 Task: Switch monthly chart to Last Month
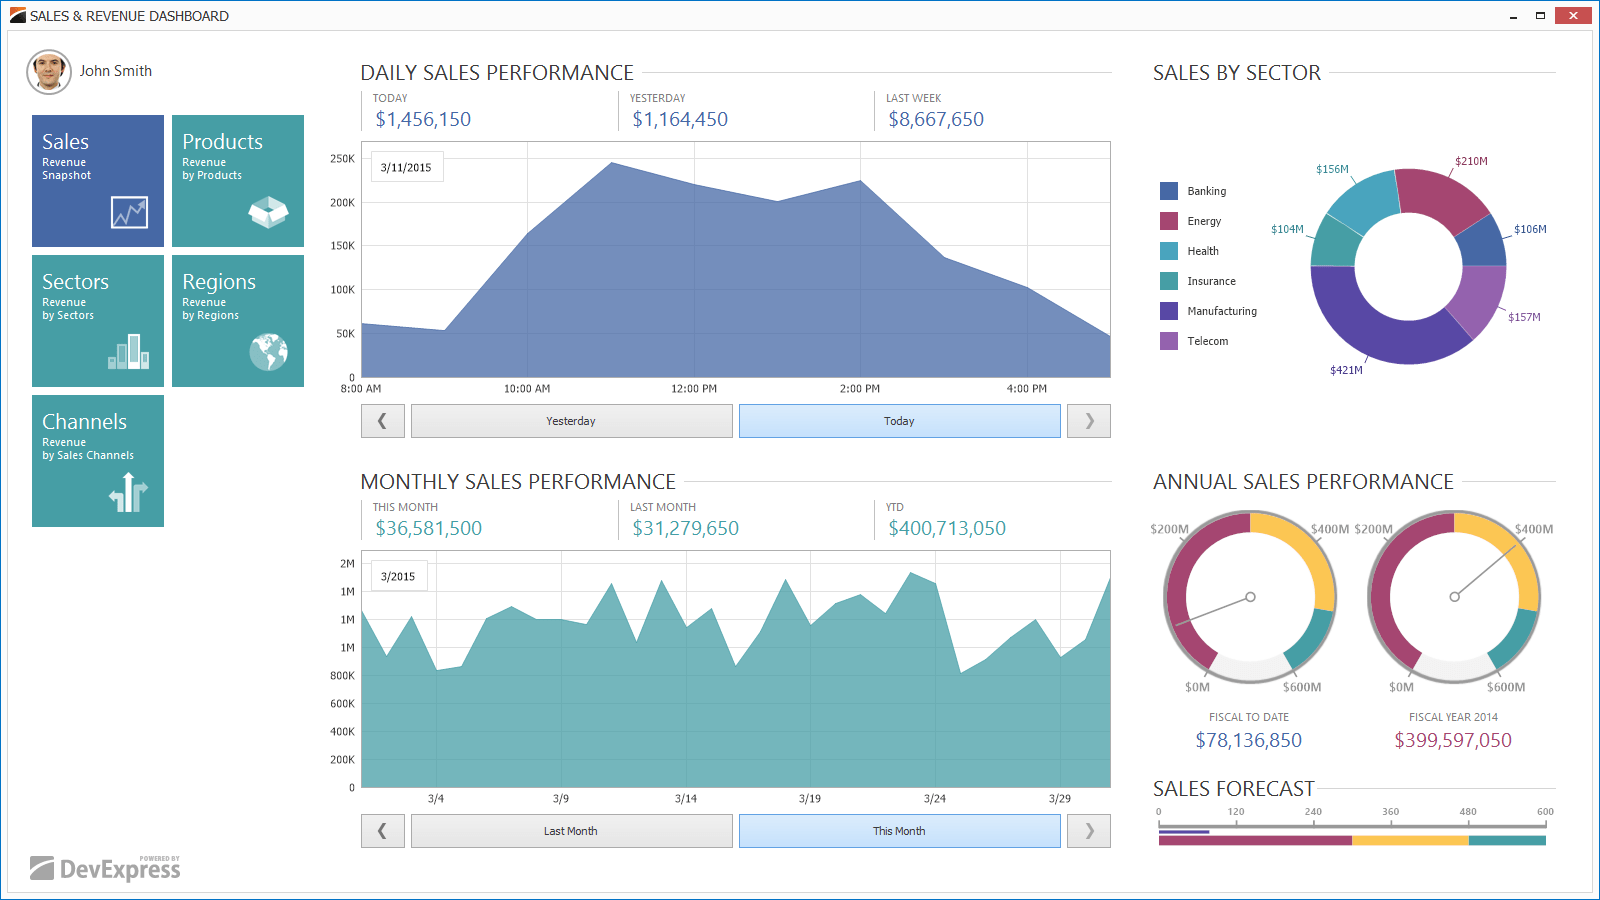(571, 831)
